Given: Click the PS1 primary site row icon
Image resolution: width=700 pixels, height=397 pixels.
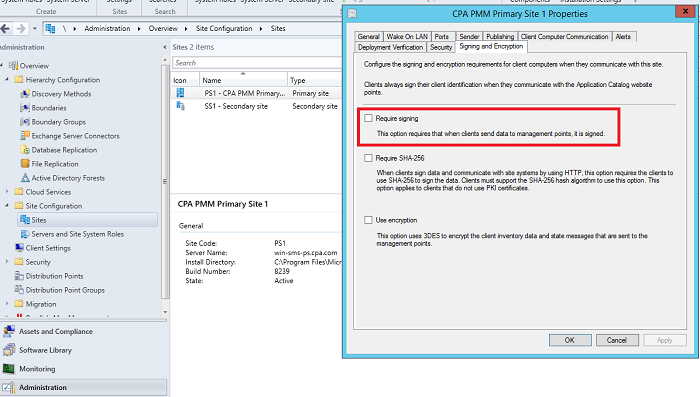Looking at the screenshot, I should (x=180, y=93).
